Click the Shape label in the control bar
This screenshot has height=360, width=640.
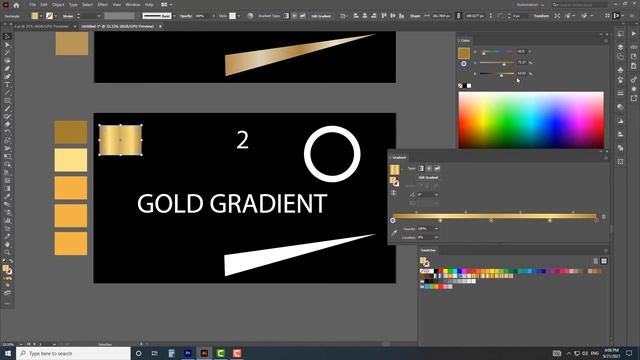415,16
